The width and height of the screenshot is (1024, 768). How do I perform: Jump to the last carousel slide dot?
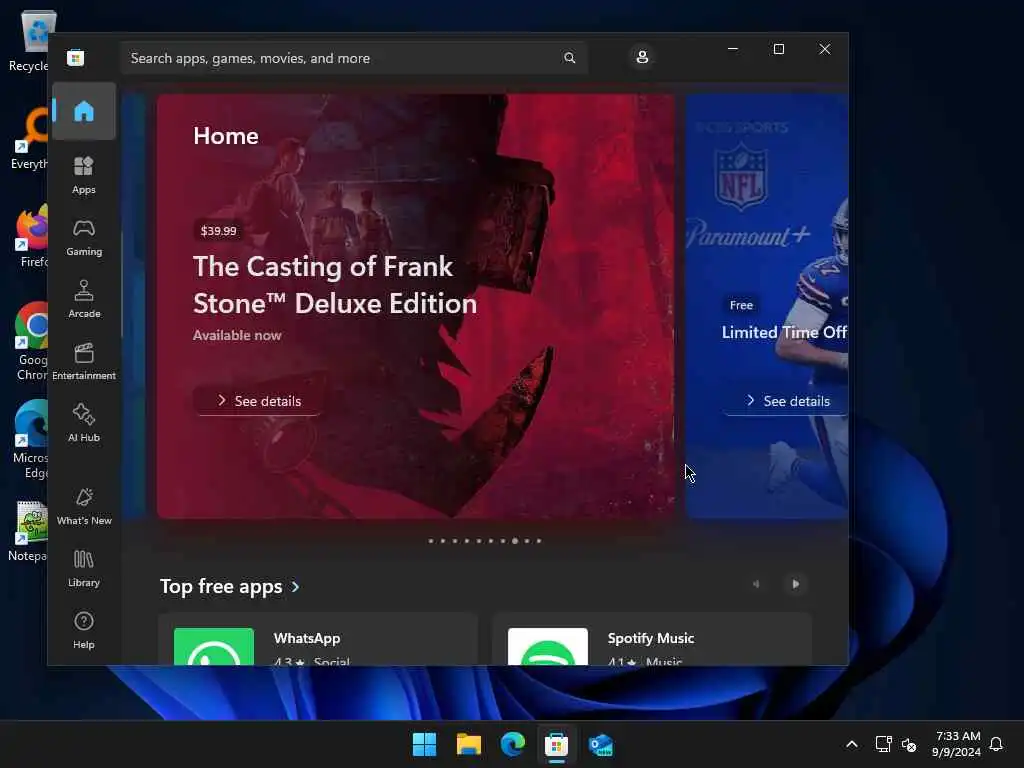click(539, 541)
